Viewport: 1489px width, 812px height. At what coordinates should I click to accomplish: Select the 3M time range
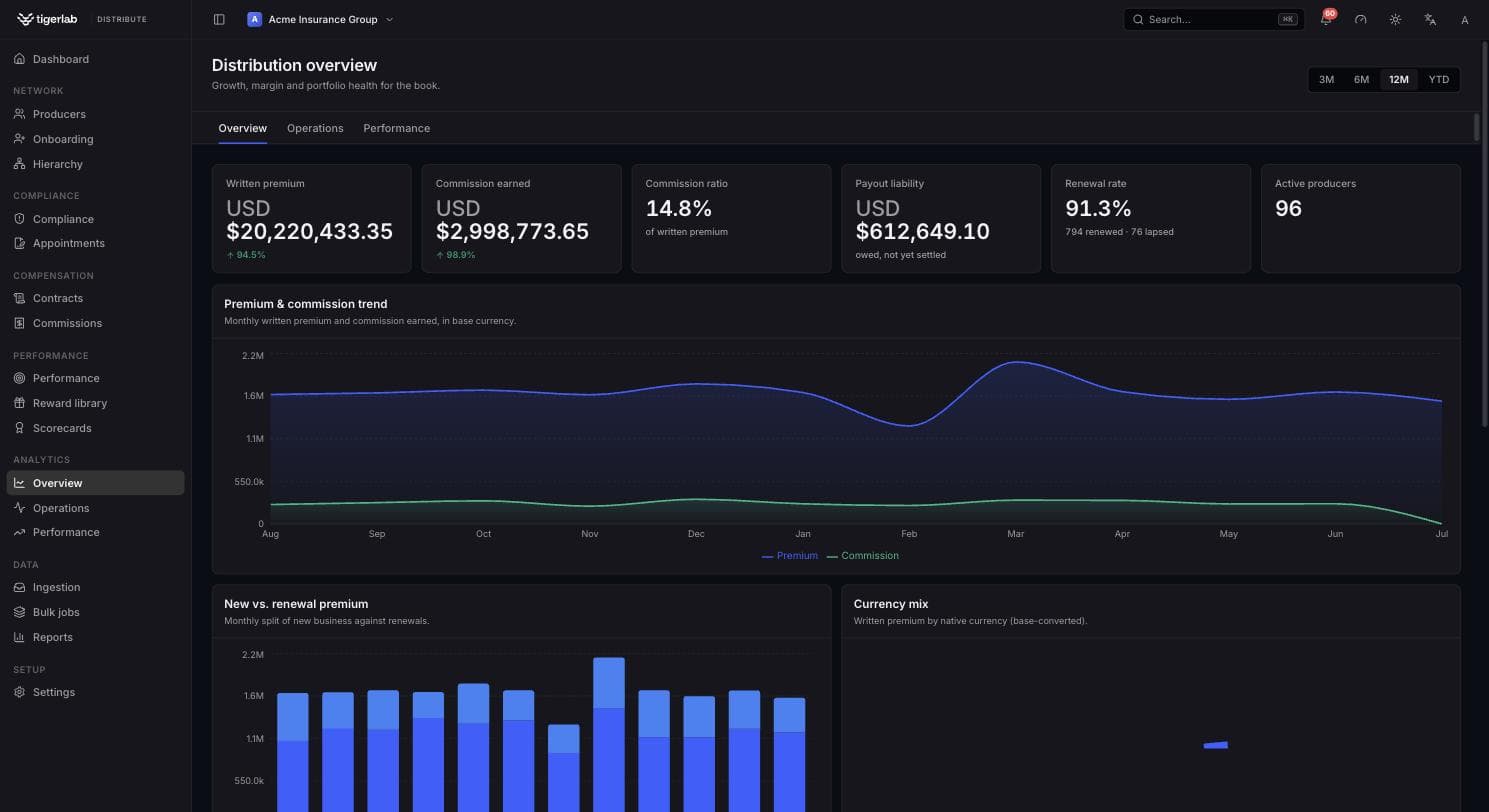[x=1326, y=79]
